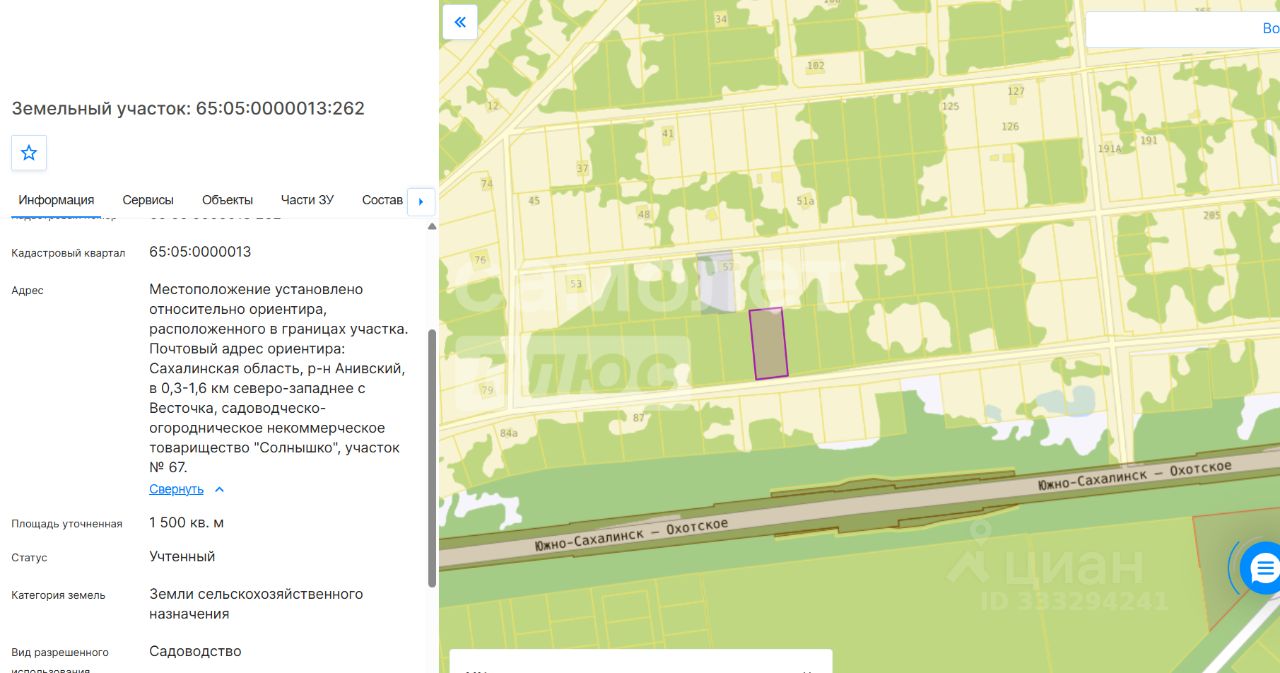Viewport: 1280px width, 673px height.
Task: Click map parcel labeled 102
Action: click(x=815, y=66)
